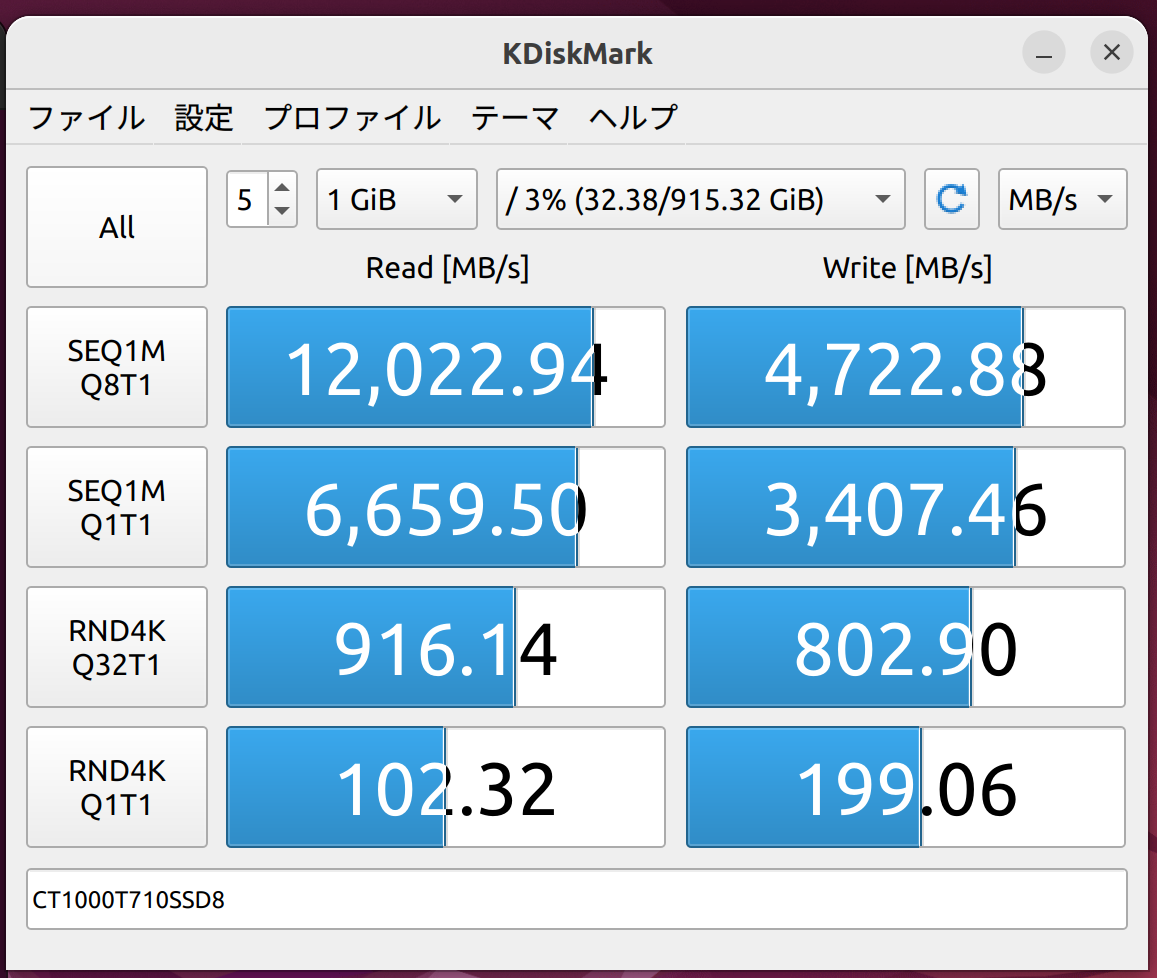Screen dimensions: 1157x978
Task: Open the MB/s unit dropdown
Action: pyautogui.click(x=1061, y=199)
